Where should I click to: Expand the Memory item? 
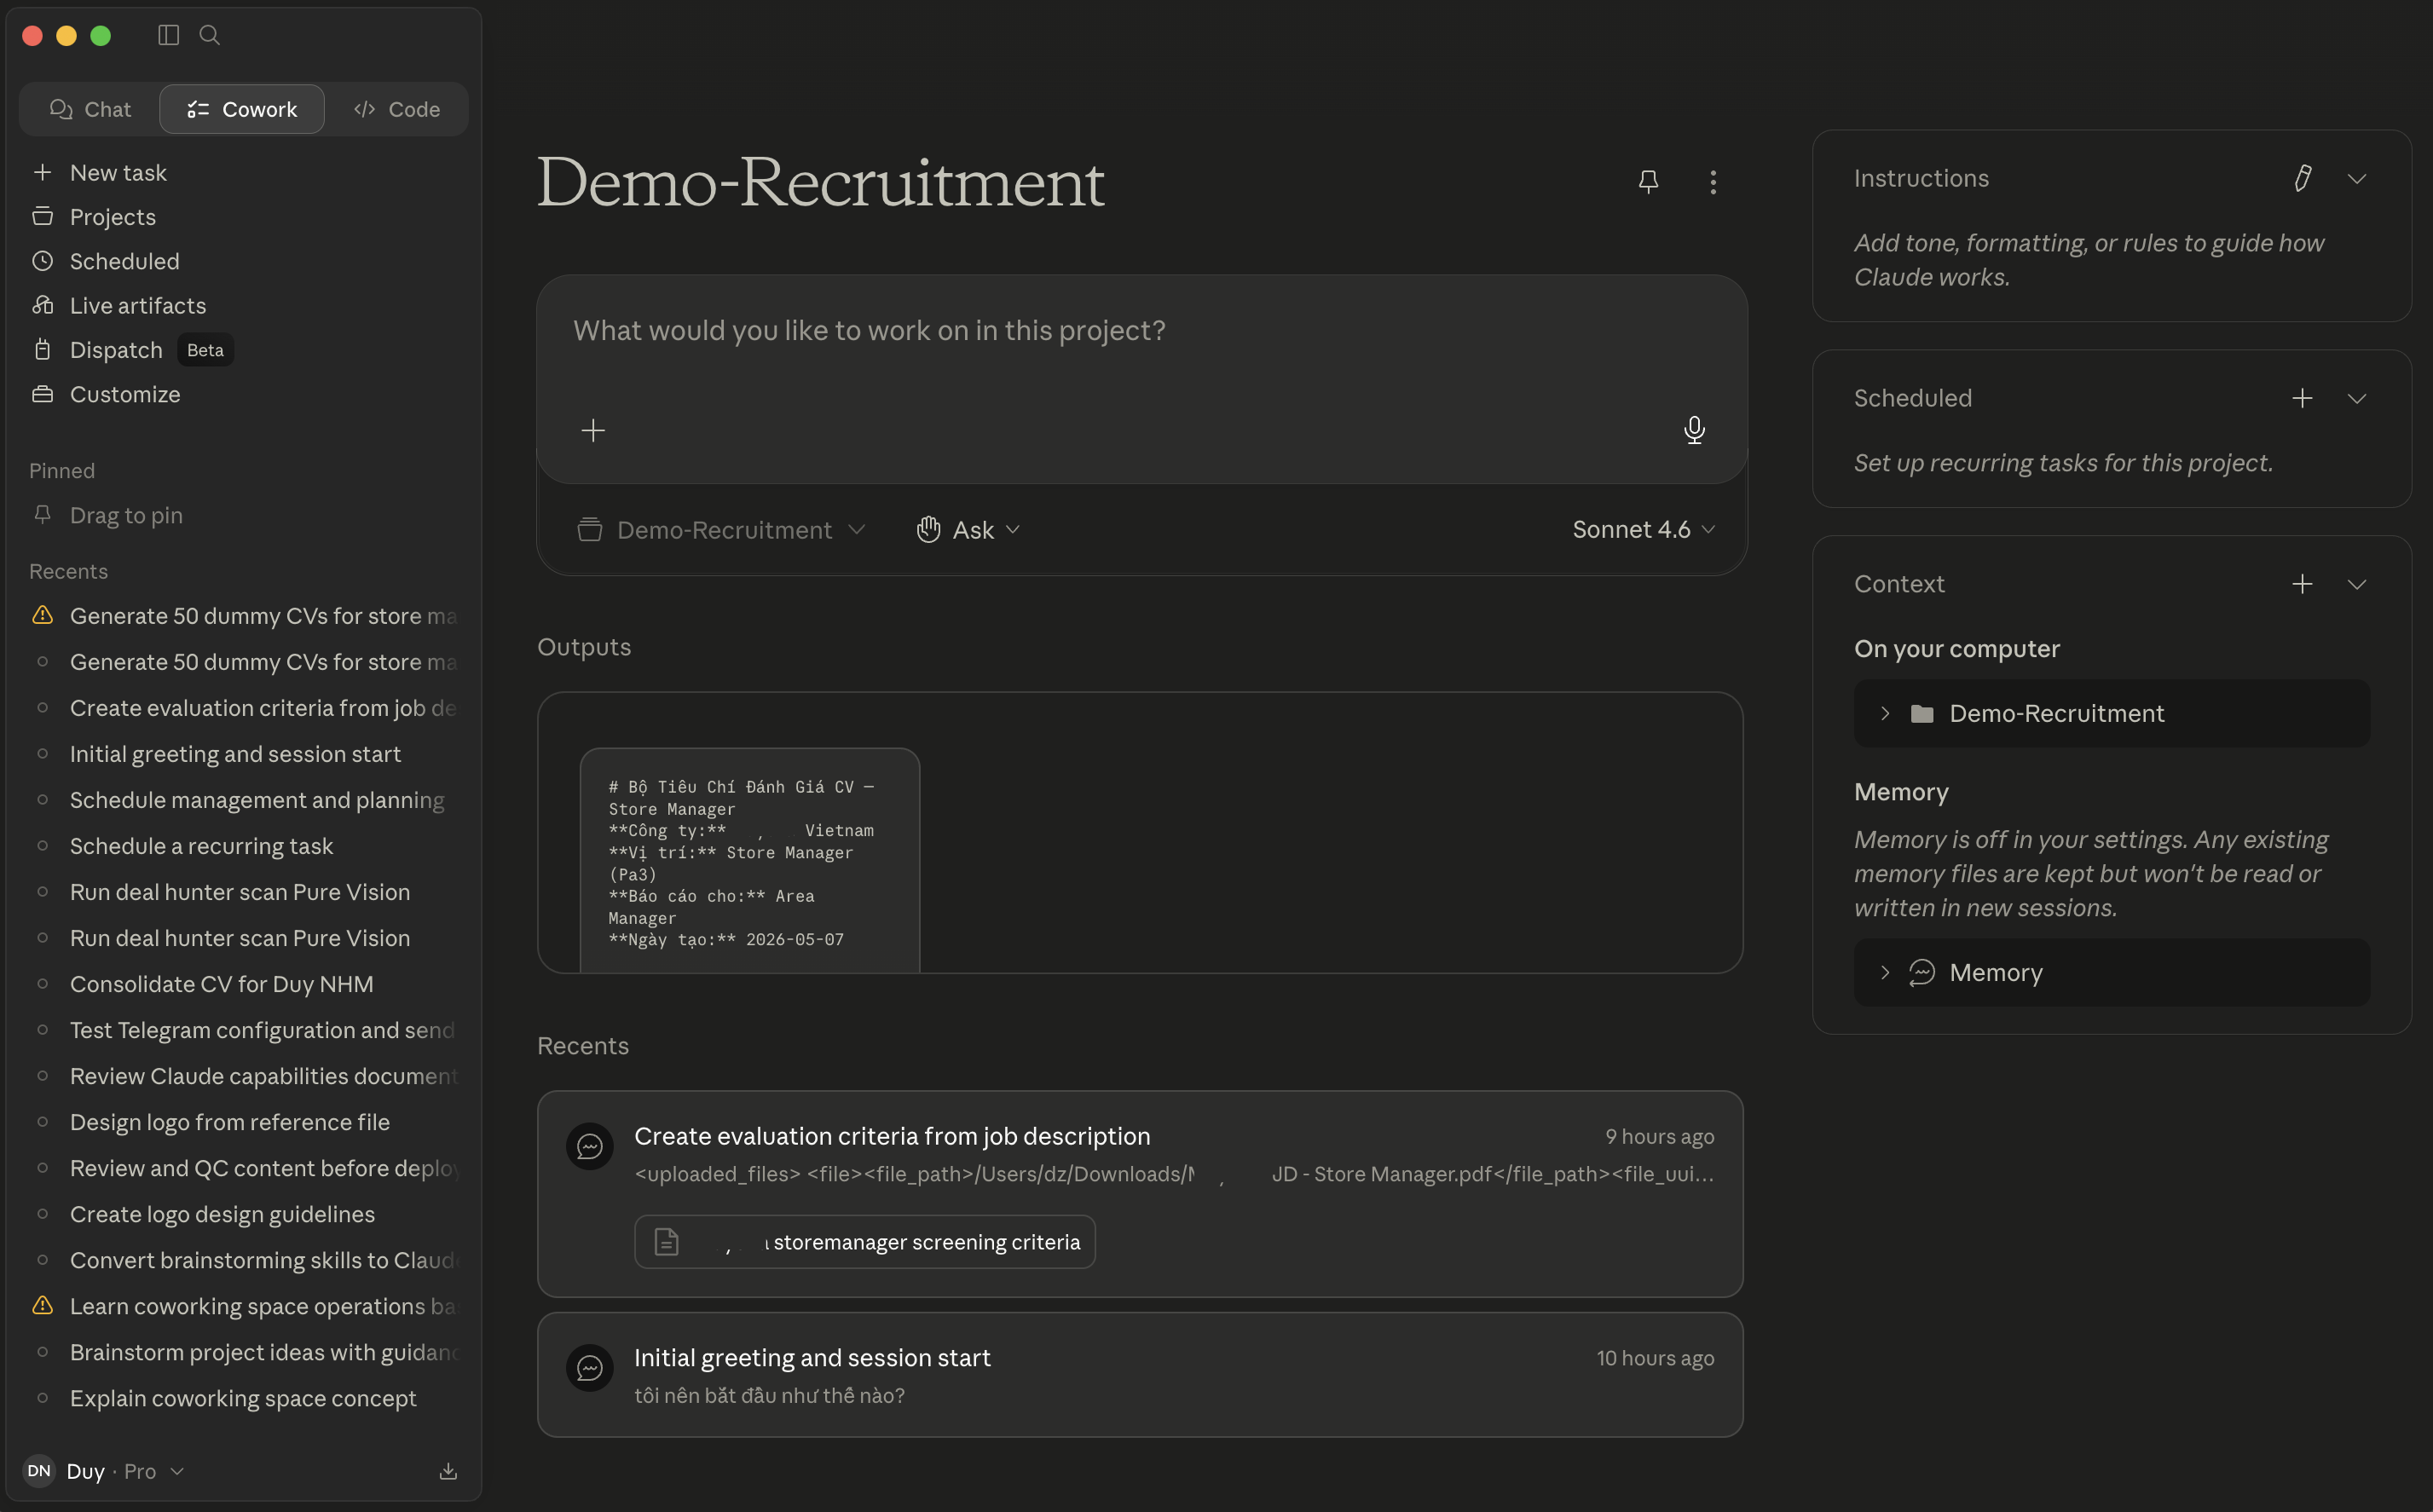point(2111,972)
